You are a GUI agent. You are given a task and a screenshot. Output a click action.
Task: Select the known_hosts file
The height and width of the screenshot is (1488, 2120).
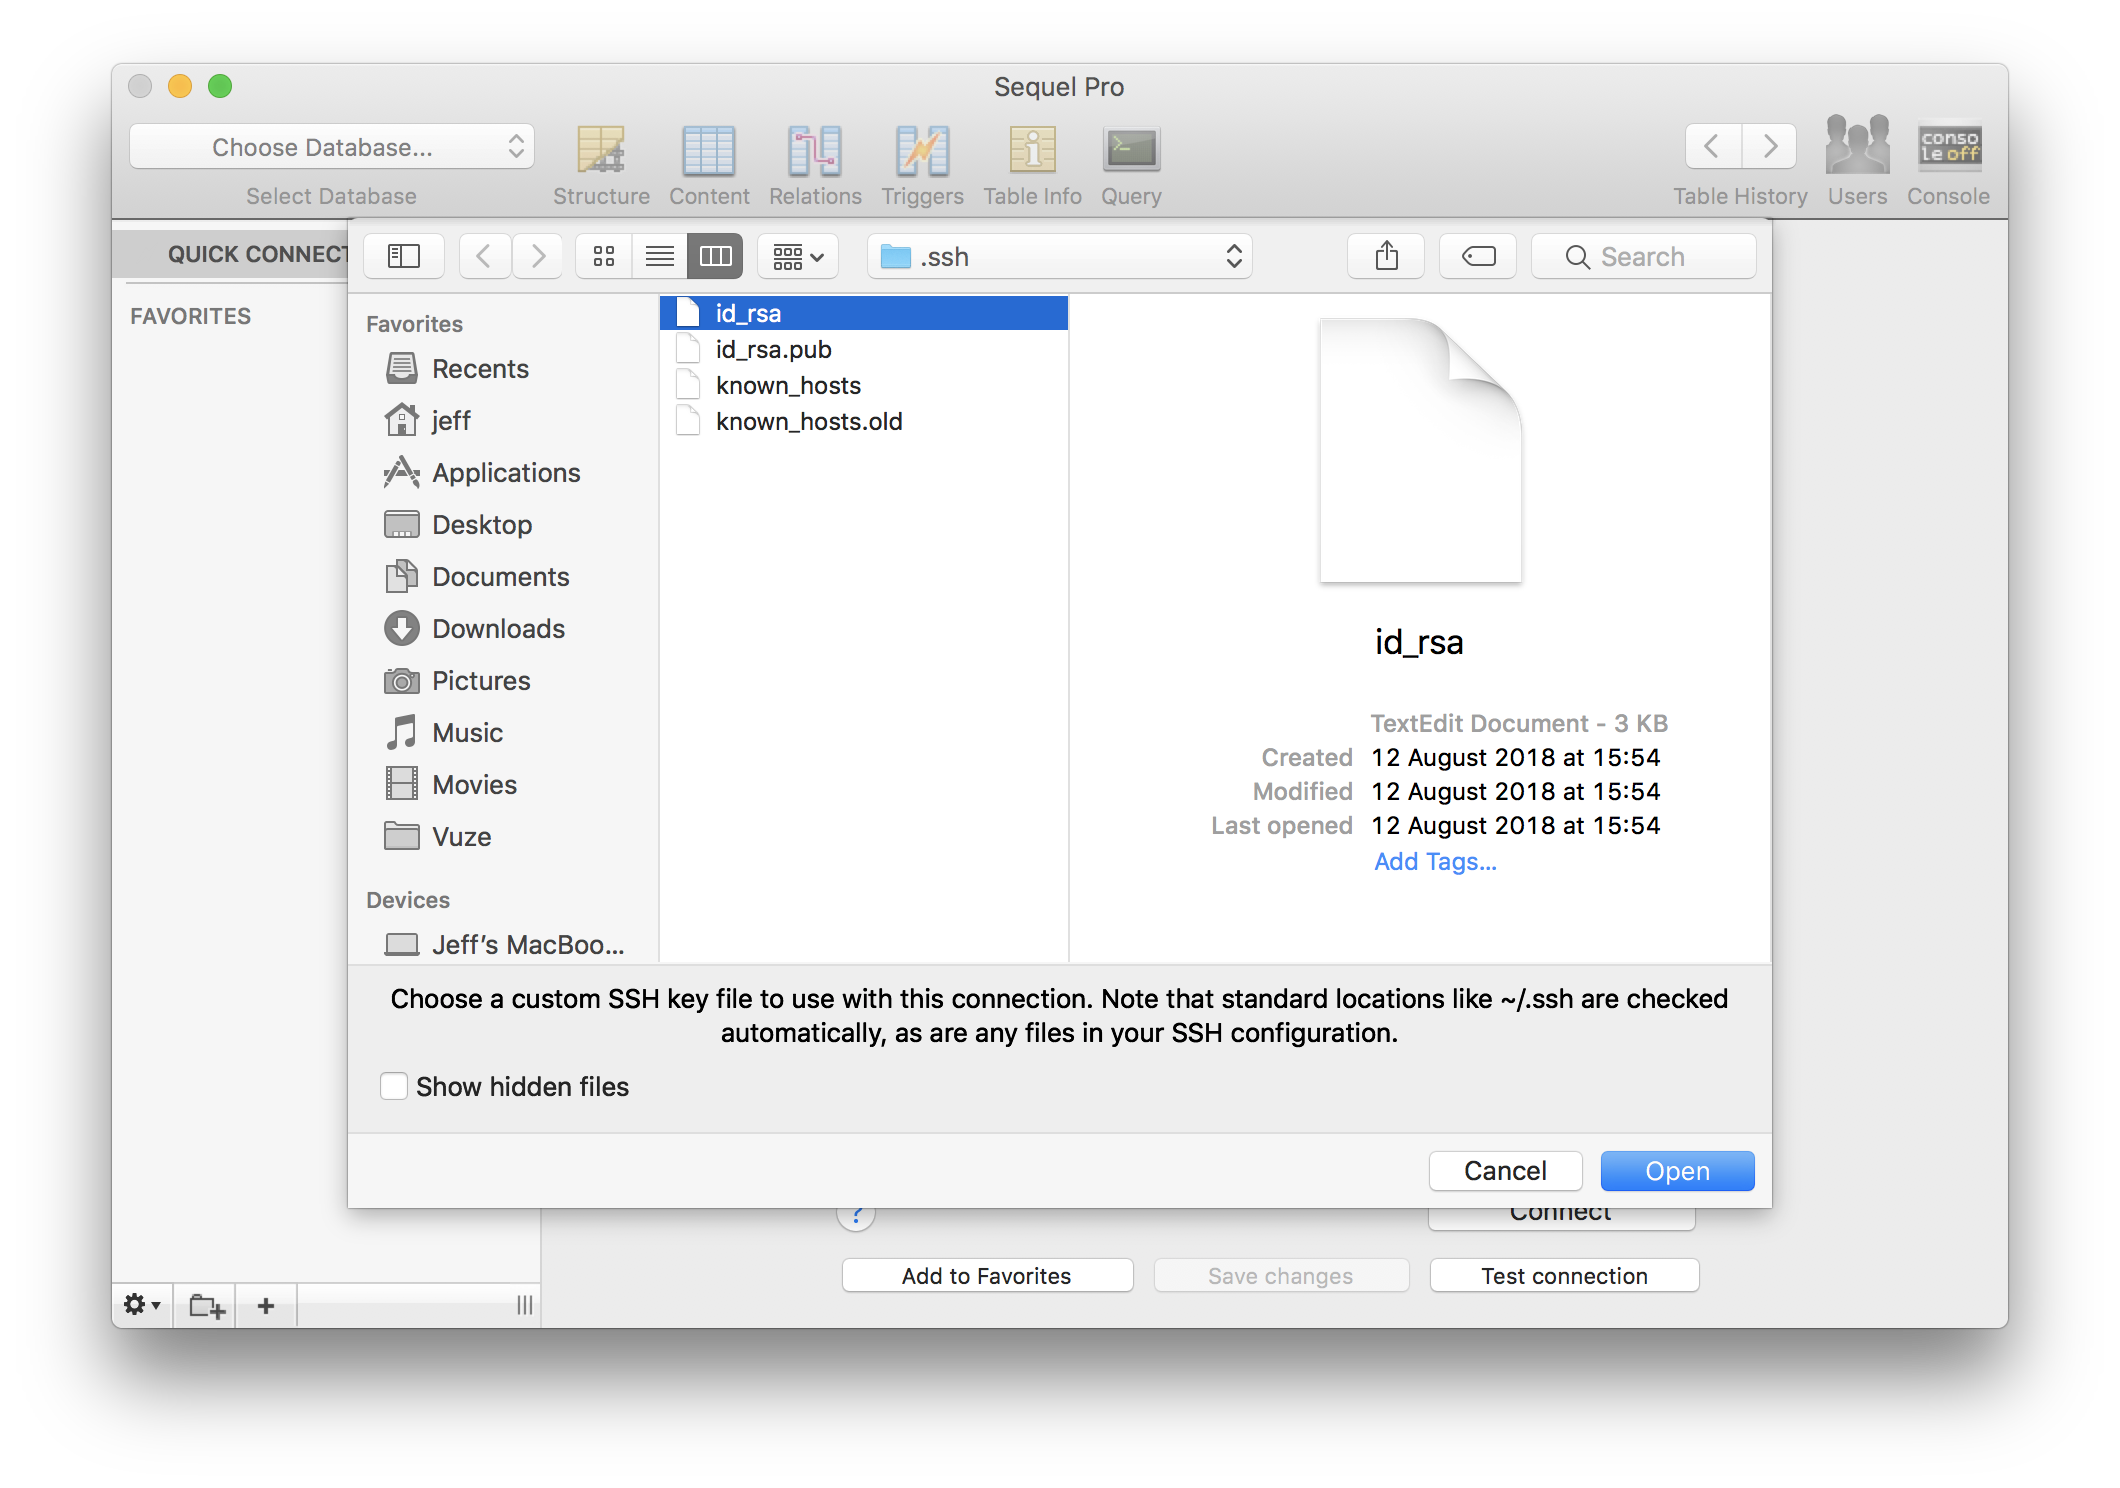click(x=864, y=385)
